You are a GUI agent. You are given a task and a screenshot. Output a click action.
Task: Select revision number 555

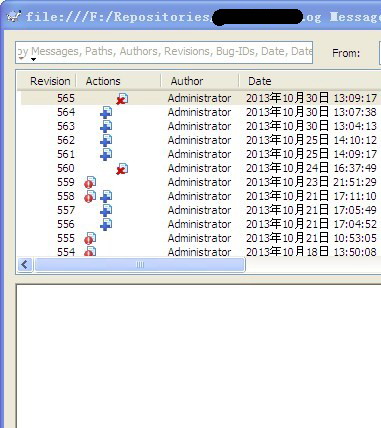click(66, 238)
